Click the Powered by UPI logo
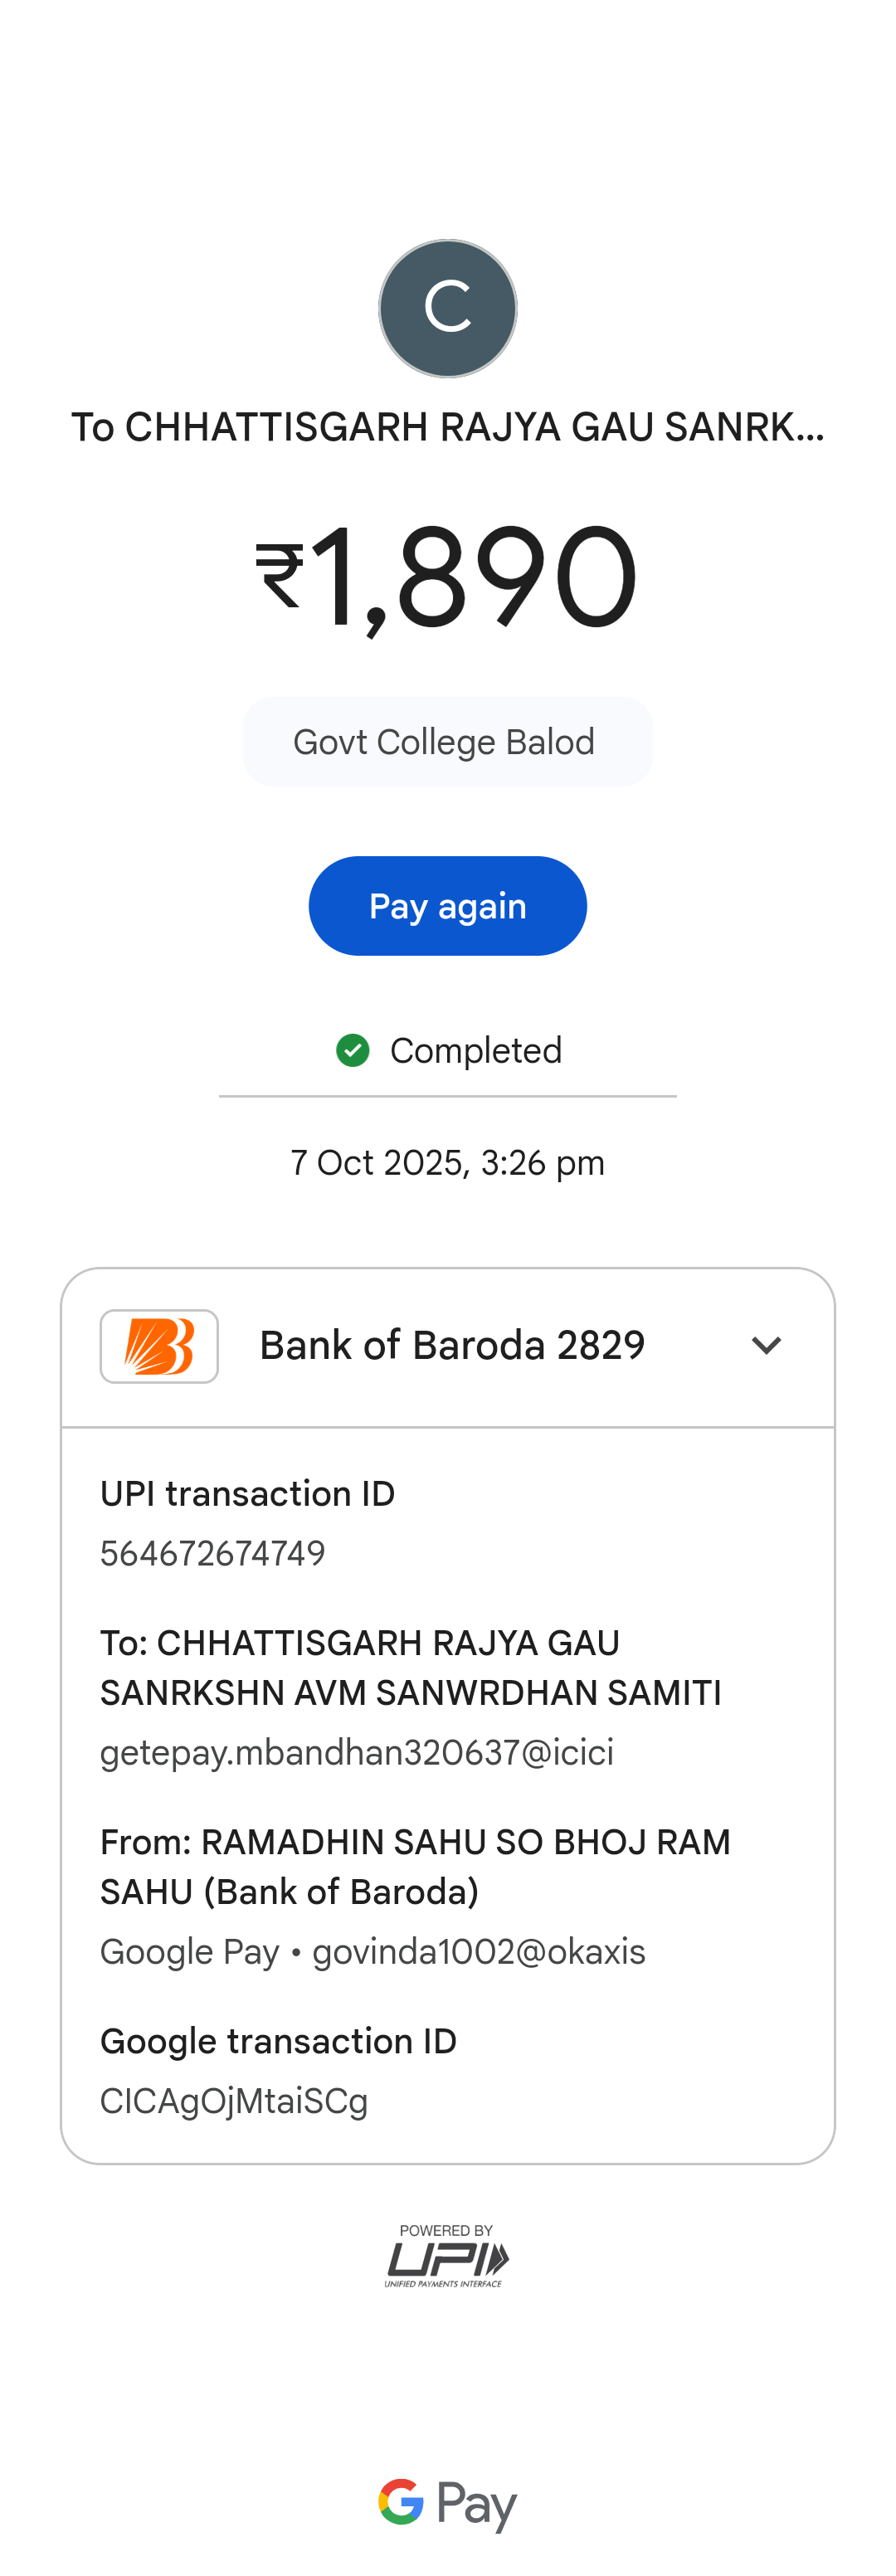Screen dimensions: 896x2576 click(447, 2256)
